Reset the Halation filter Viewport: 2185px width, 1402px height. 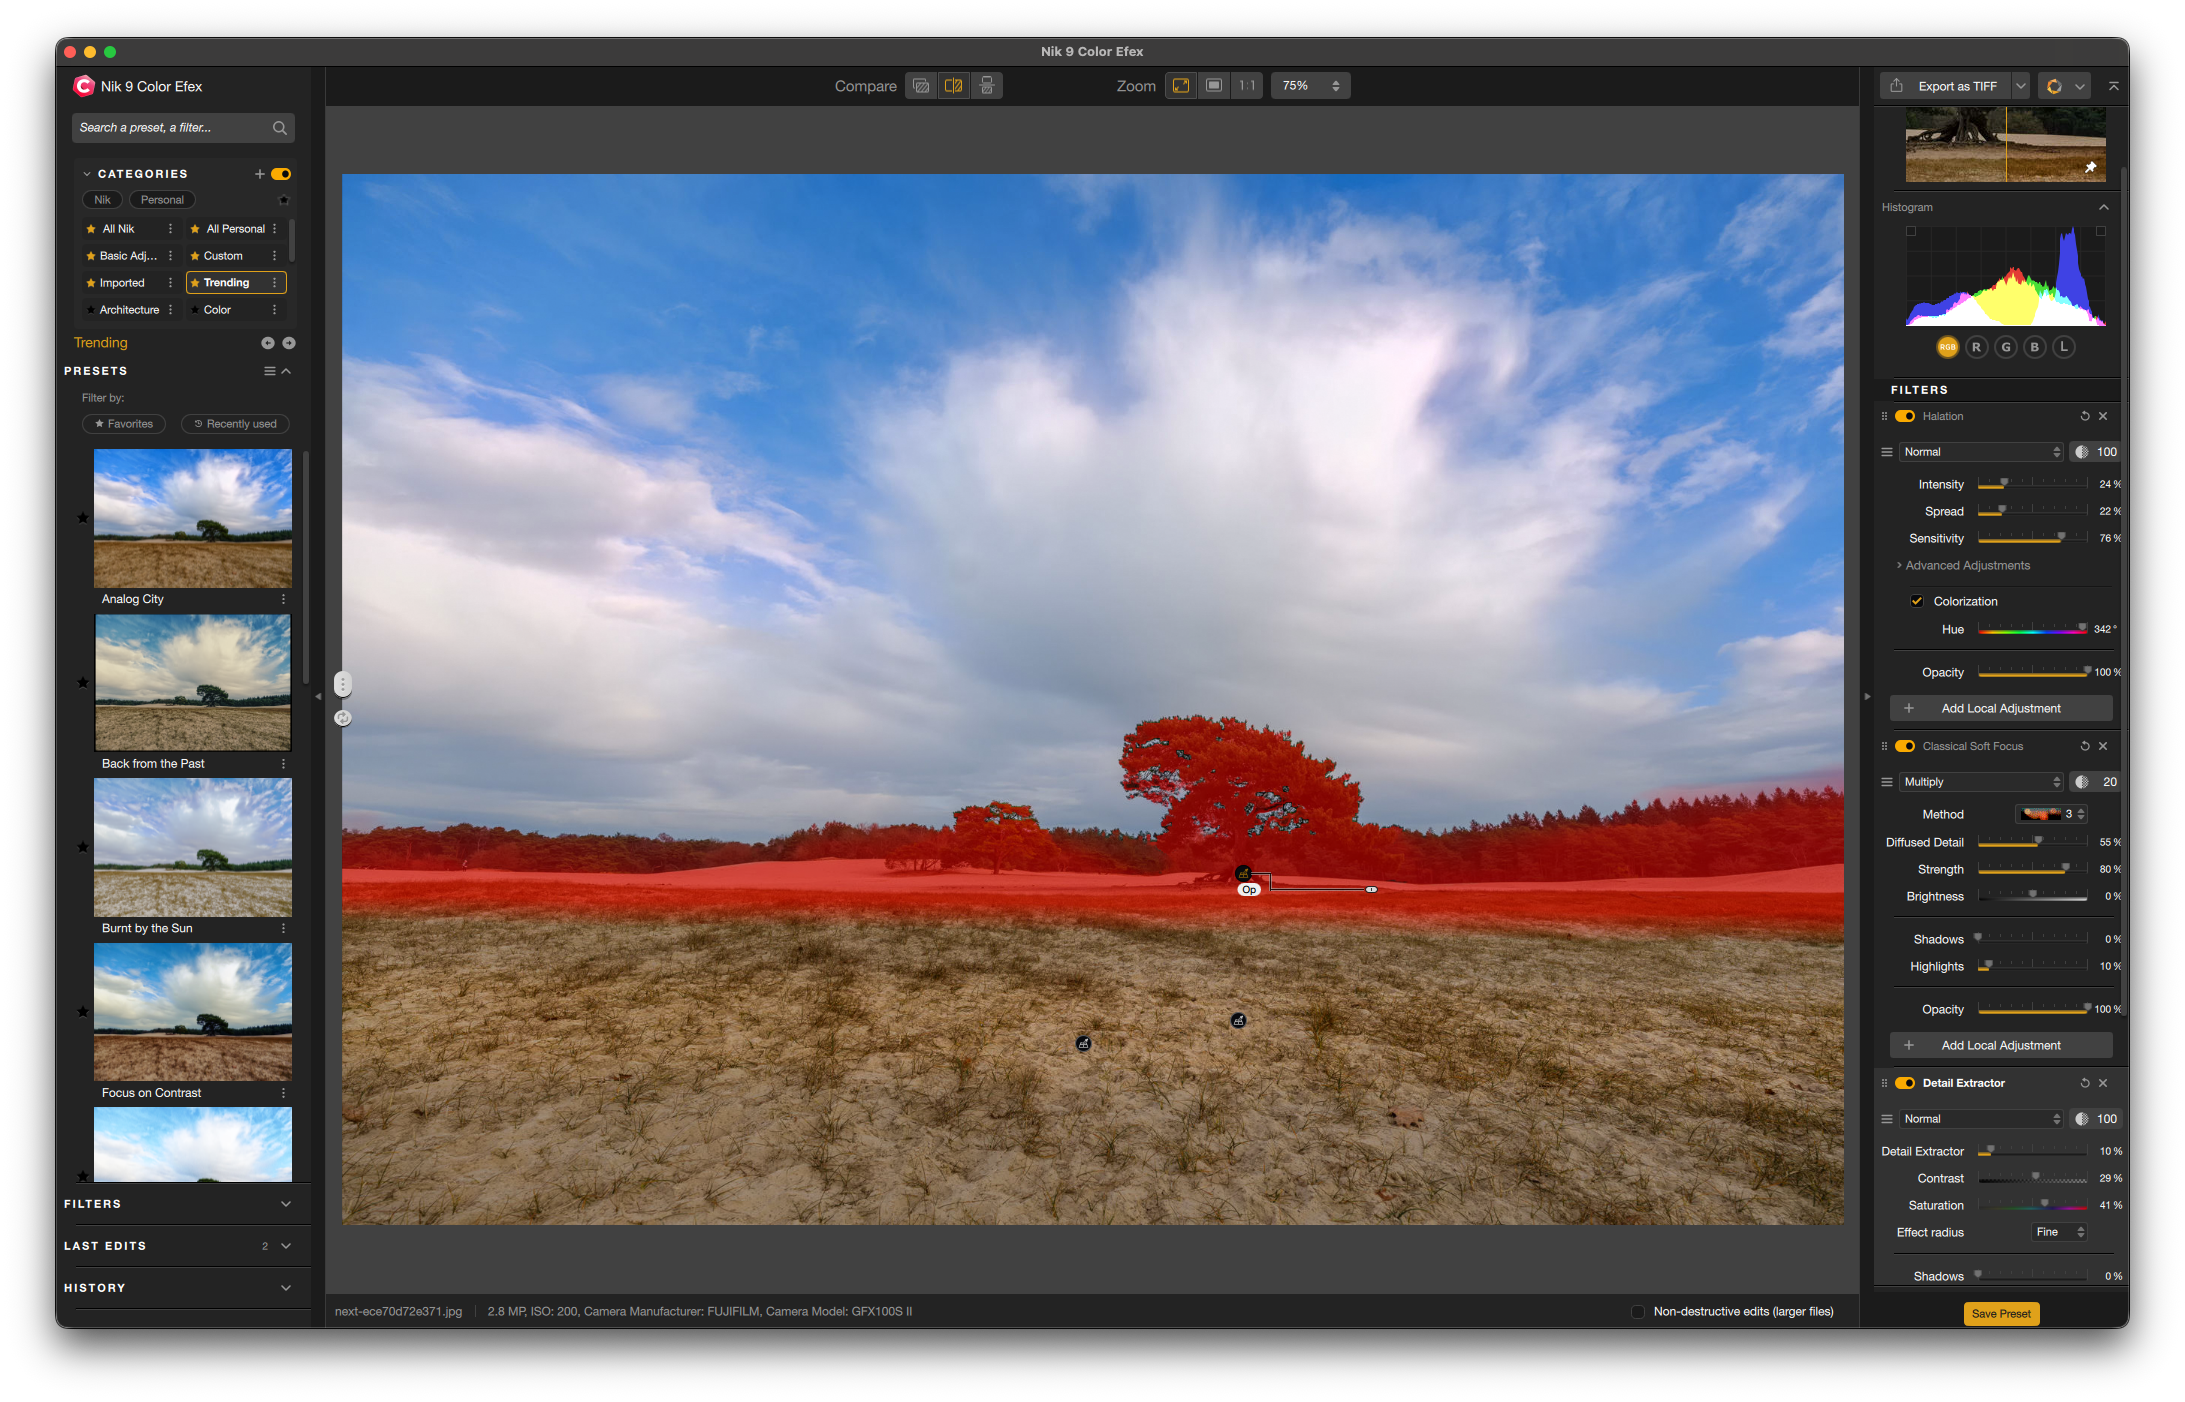pos(2084,416)
